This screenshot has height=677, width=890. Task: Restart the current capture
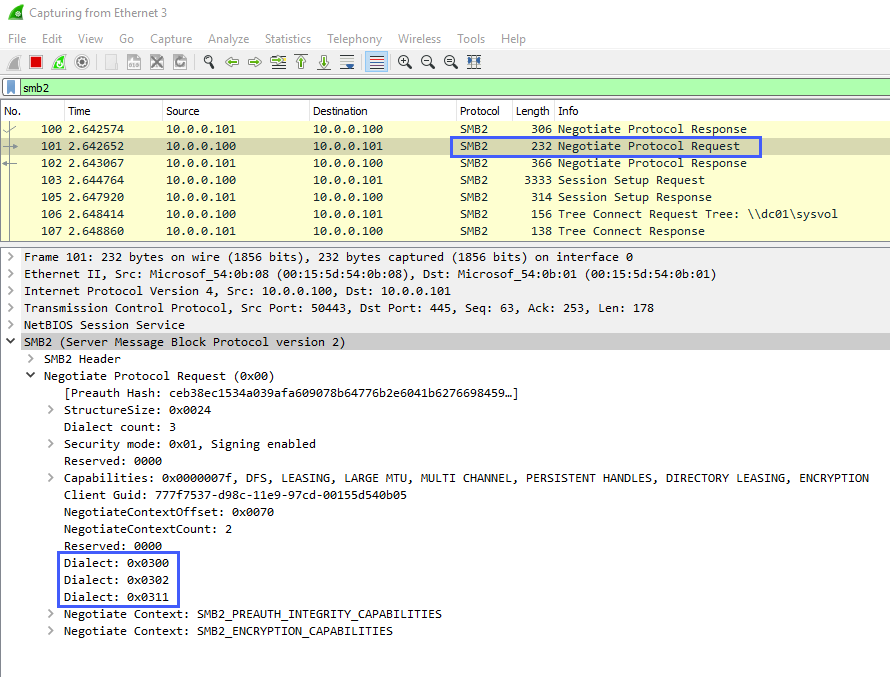point(59,62)
